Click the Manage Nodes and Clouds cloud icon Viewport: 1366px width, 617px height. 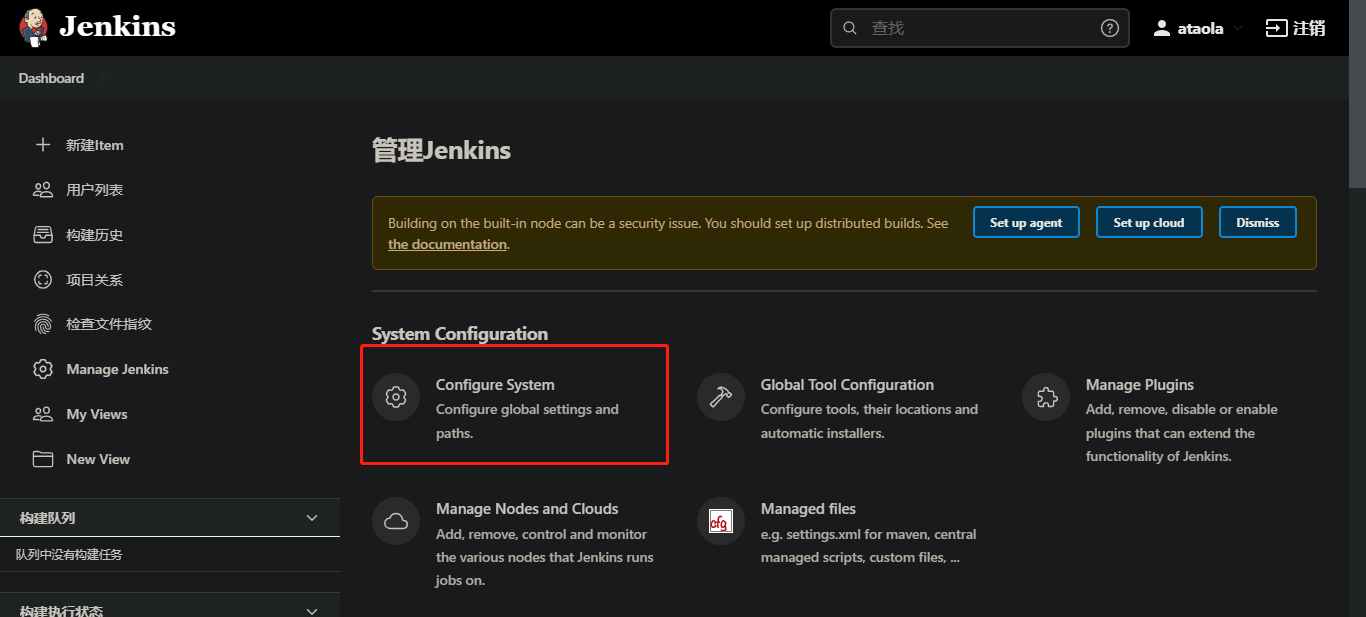click(396, 521)
